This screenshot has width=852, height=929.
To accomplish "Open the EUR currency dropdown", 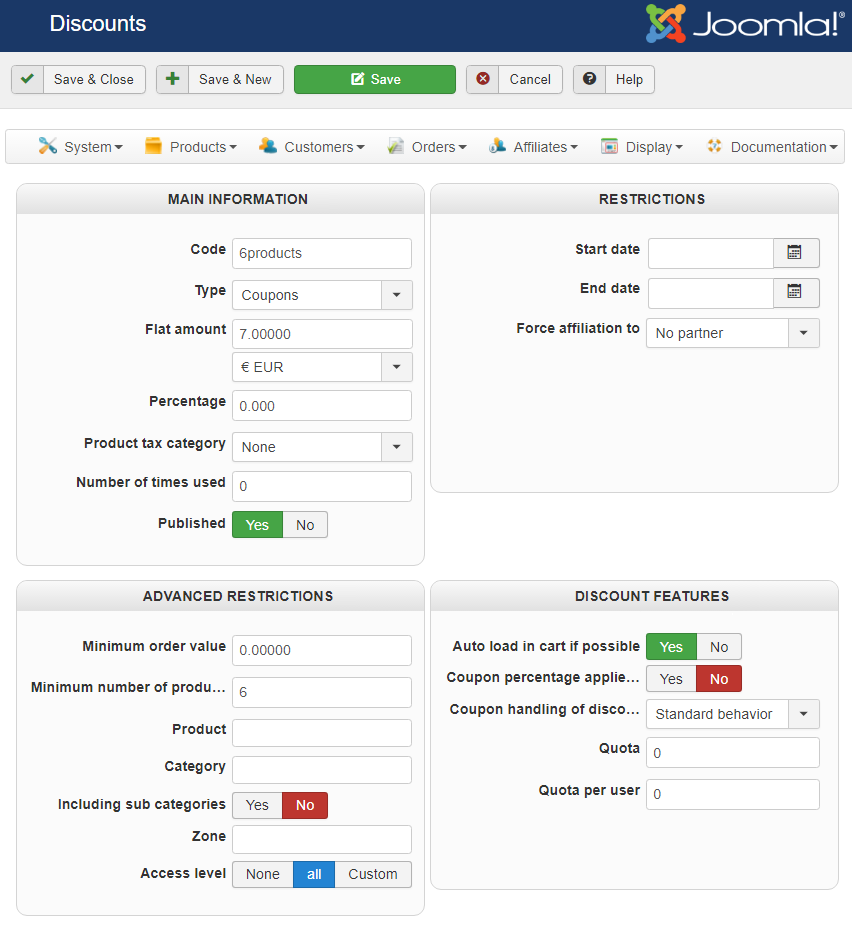I will pos(396,367).
